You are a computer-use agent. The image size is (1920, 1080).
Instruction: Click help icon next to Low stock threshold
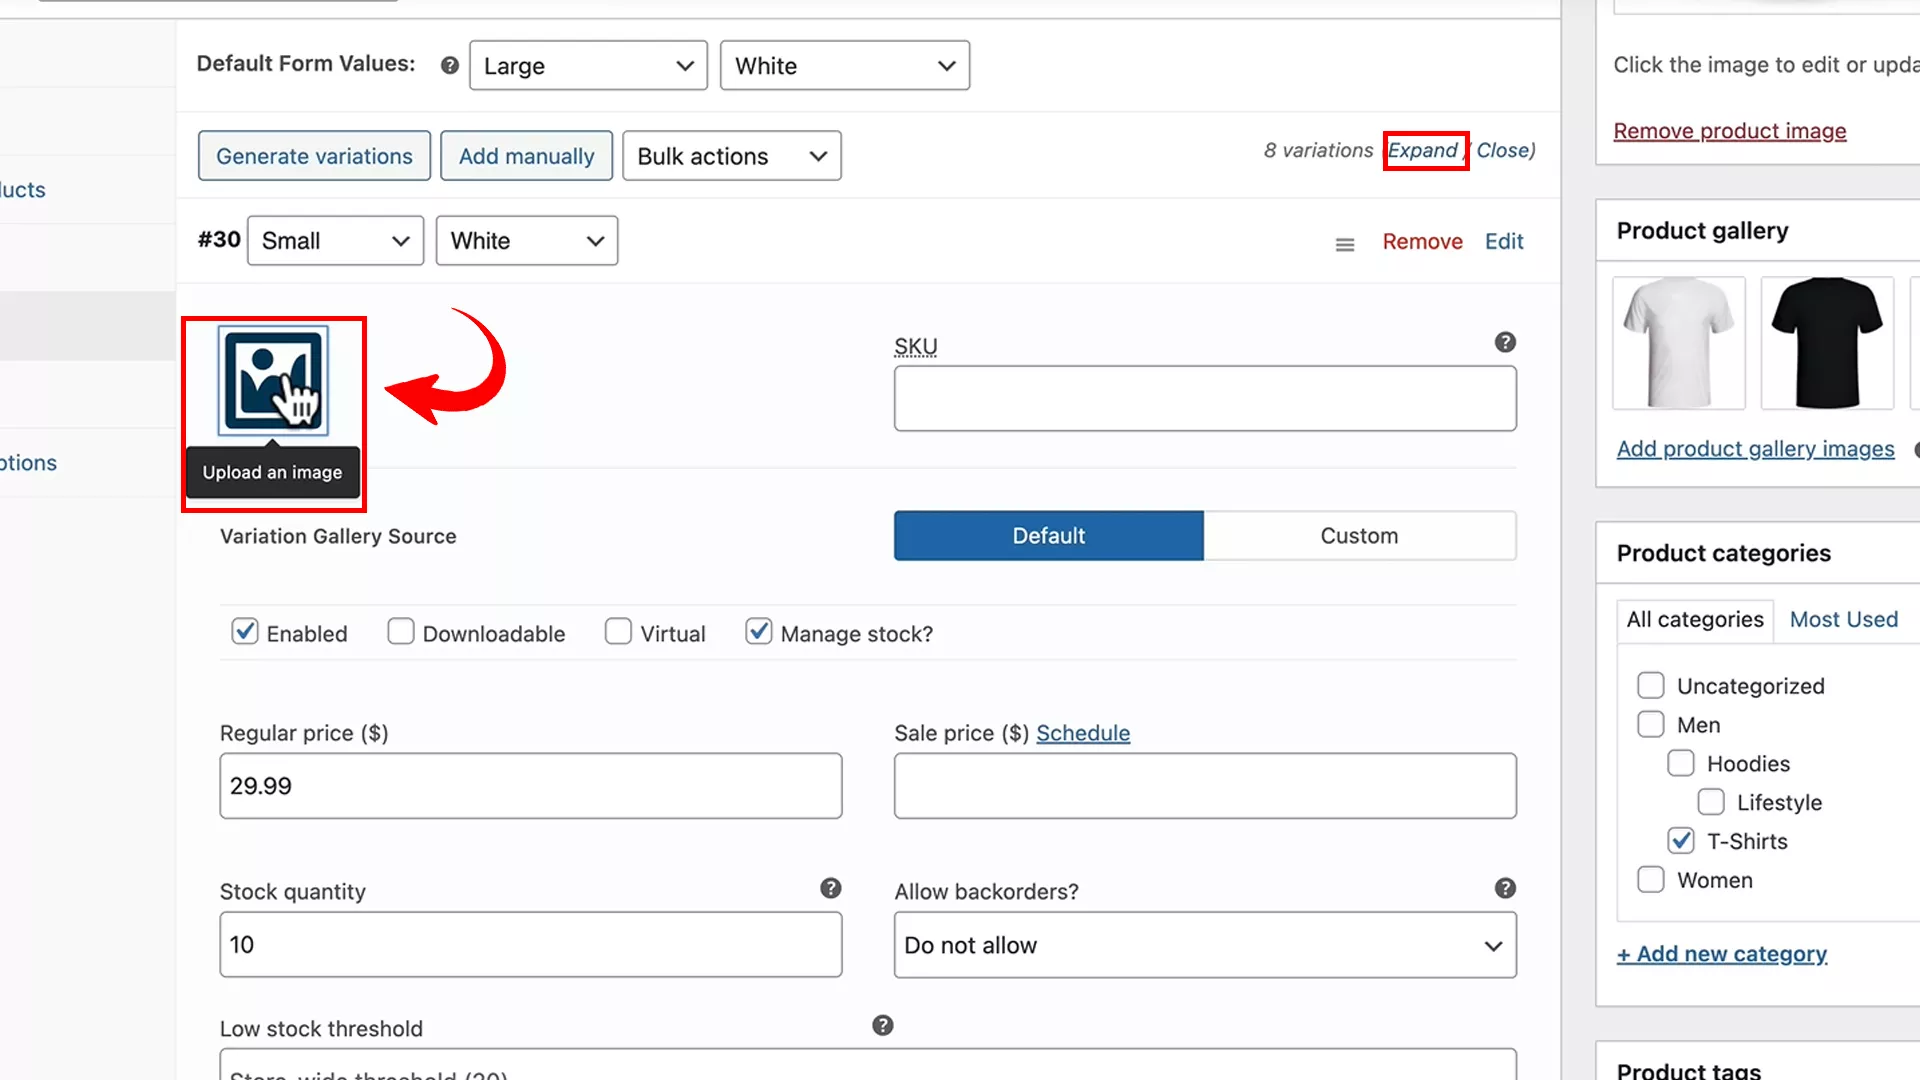(882, 1025)
